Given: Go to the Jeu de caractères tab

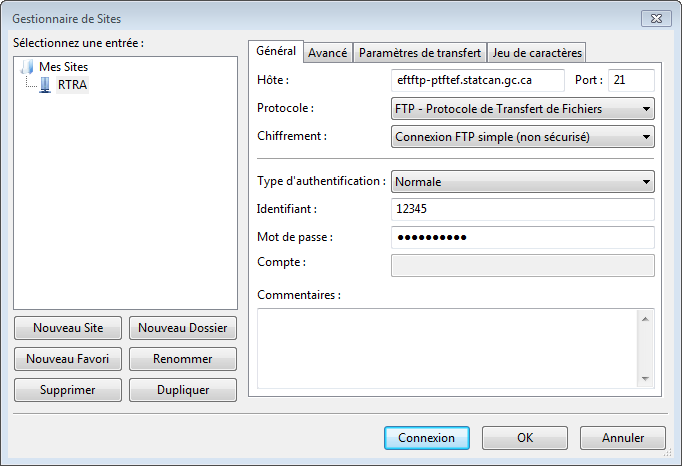Looking at the screenshot, I should [x=536, y=53].
